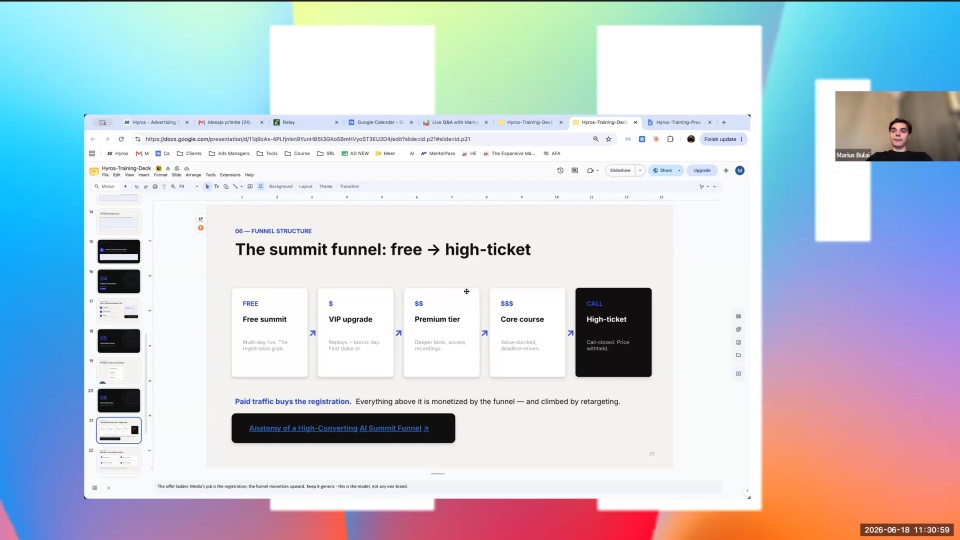The height and width of the screenshot is (540, 960).
Task: Open the comments panel icon
Action: (574, 171)
